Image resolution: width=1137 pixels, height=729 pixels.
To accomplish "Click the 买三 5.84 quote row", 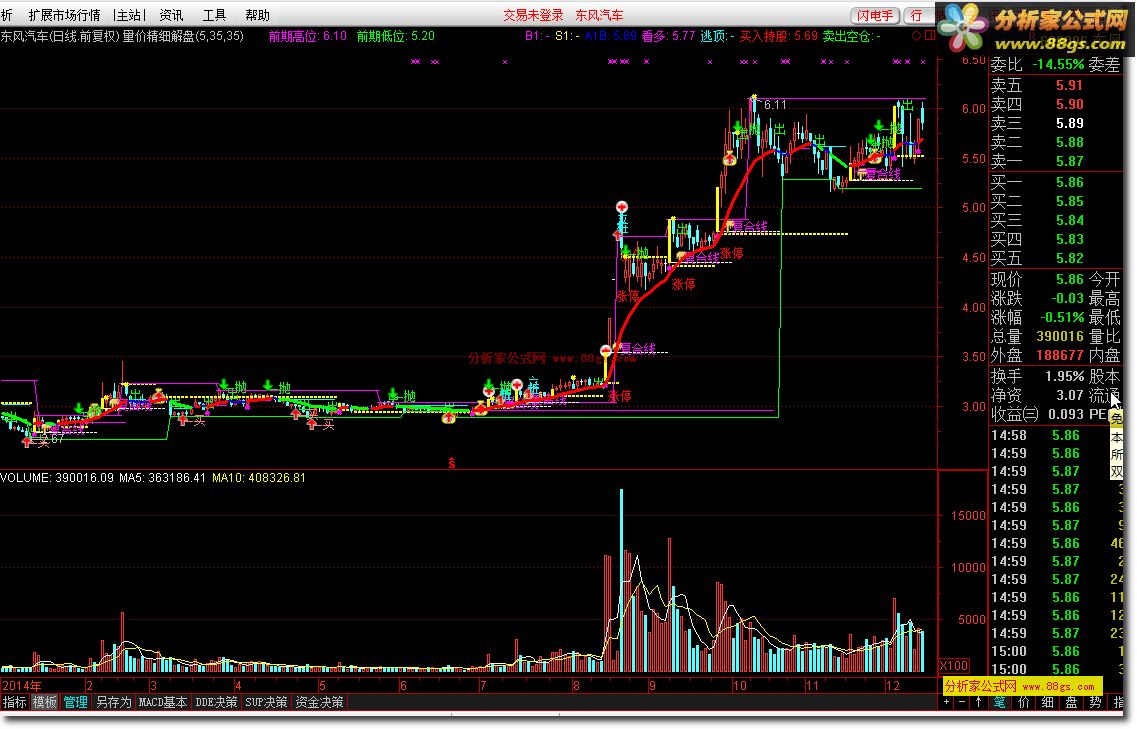I will pyautogui.click(x=1055, y=220).
